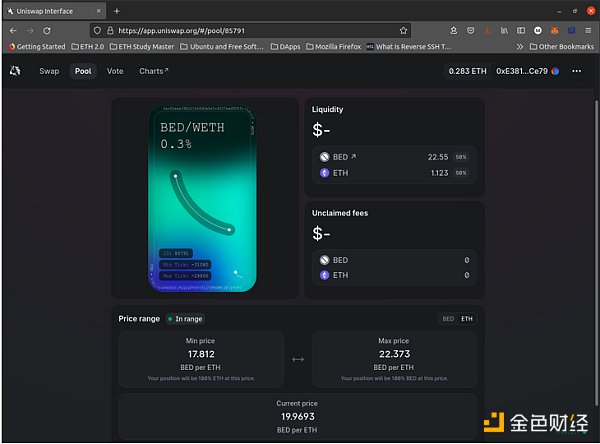Viewport: 600px width, 444px height.
Task: Reload the page with the refresh icon
Action: click(50, 30)
